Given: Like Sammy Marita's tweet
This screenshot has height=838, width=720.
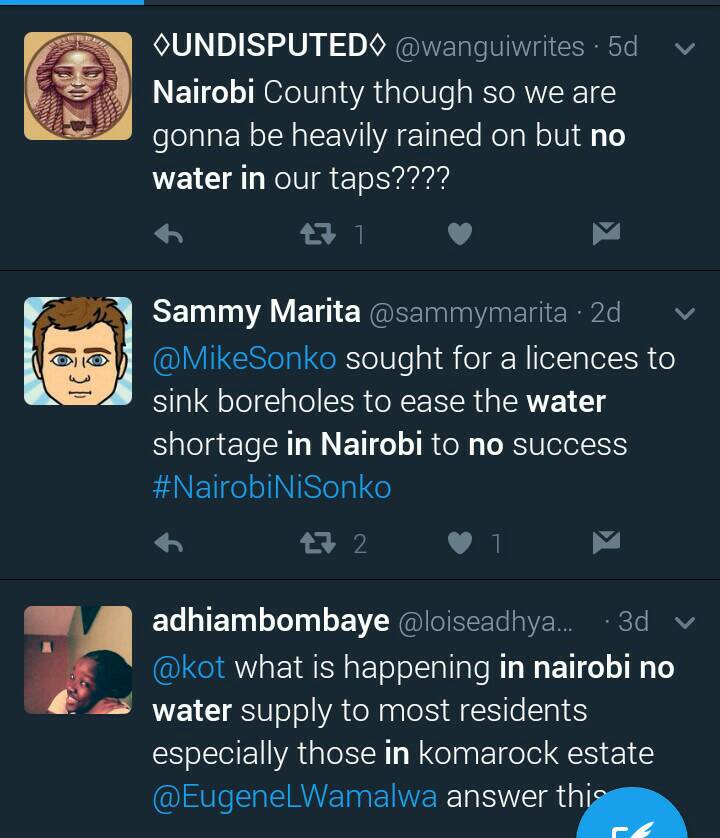Looking at the screenshot, I should (459, 543).
